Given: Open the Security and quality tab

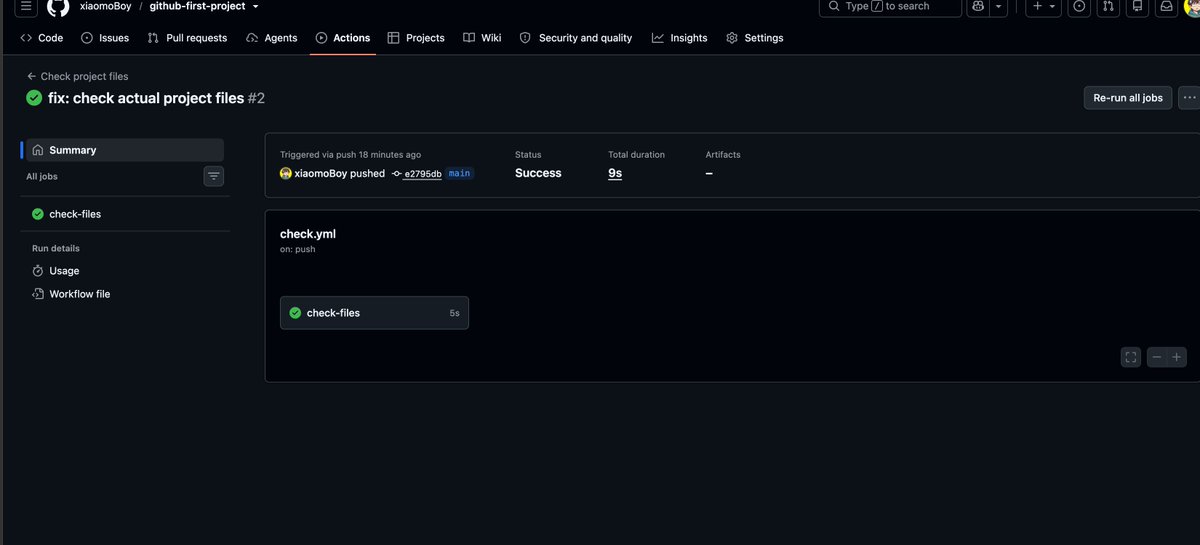Looking at the screenshot, I should [576, 38].
